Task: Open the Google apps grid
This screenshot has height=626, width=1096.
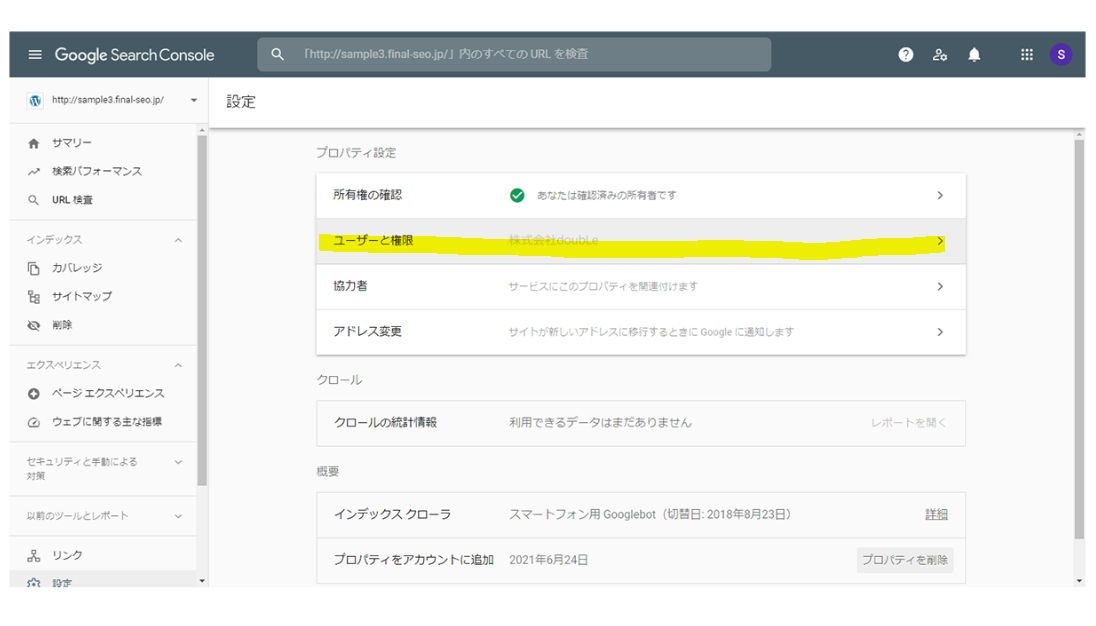Action: pos(1026,55)
